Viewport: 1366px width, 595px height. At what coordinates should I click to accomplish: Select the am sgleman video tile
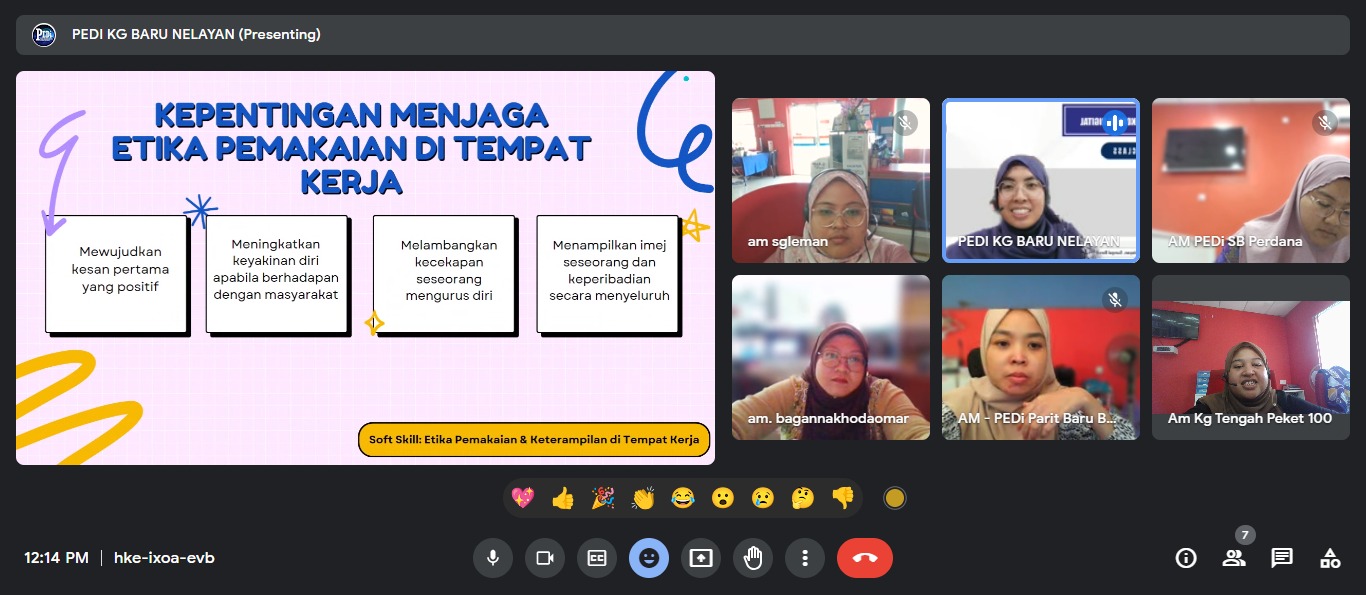click(x=830, y=180)
